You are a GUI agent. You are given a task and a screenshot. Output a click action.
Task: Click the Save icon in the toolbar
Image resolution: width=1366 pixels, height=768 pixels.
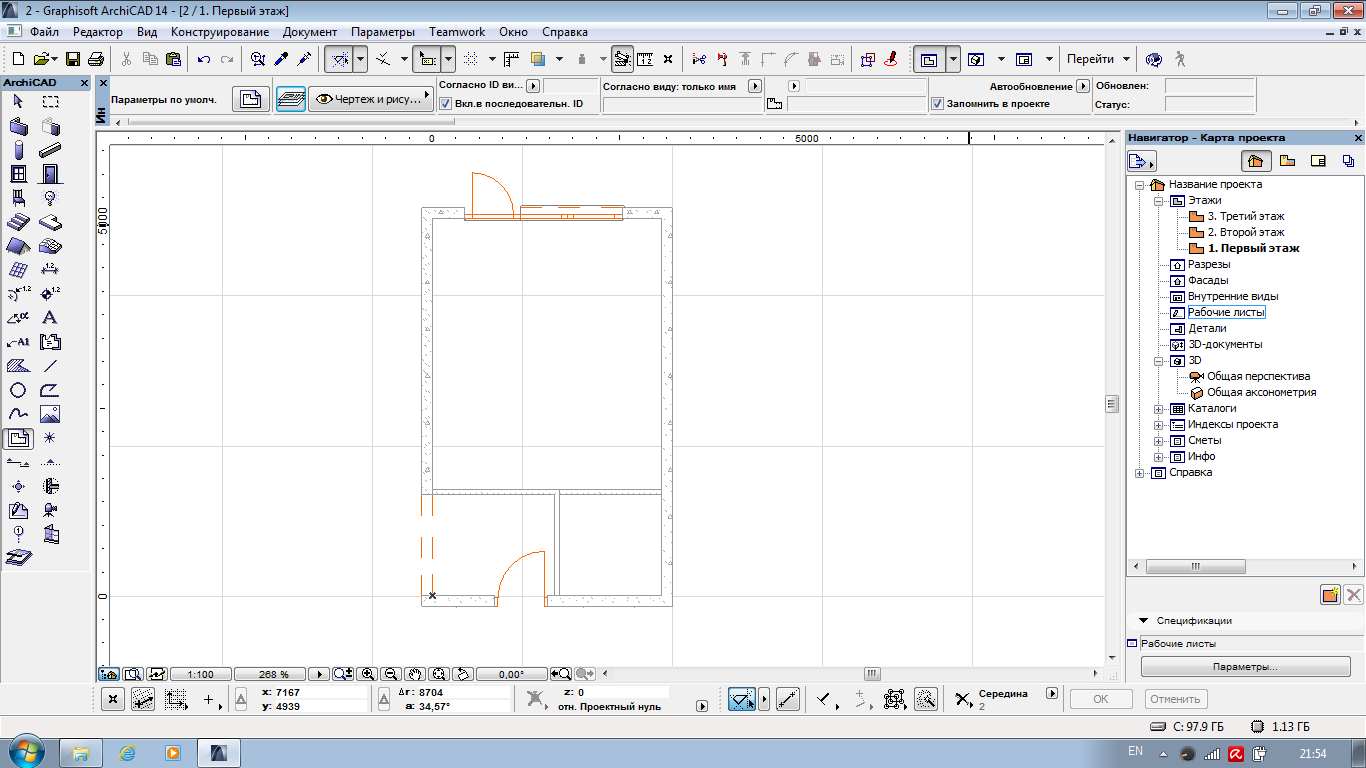[x=74, y=59]
